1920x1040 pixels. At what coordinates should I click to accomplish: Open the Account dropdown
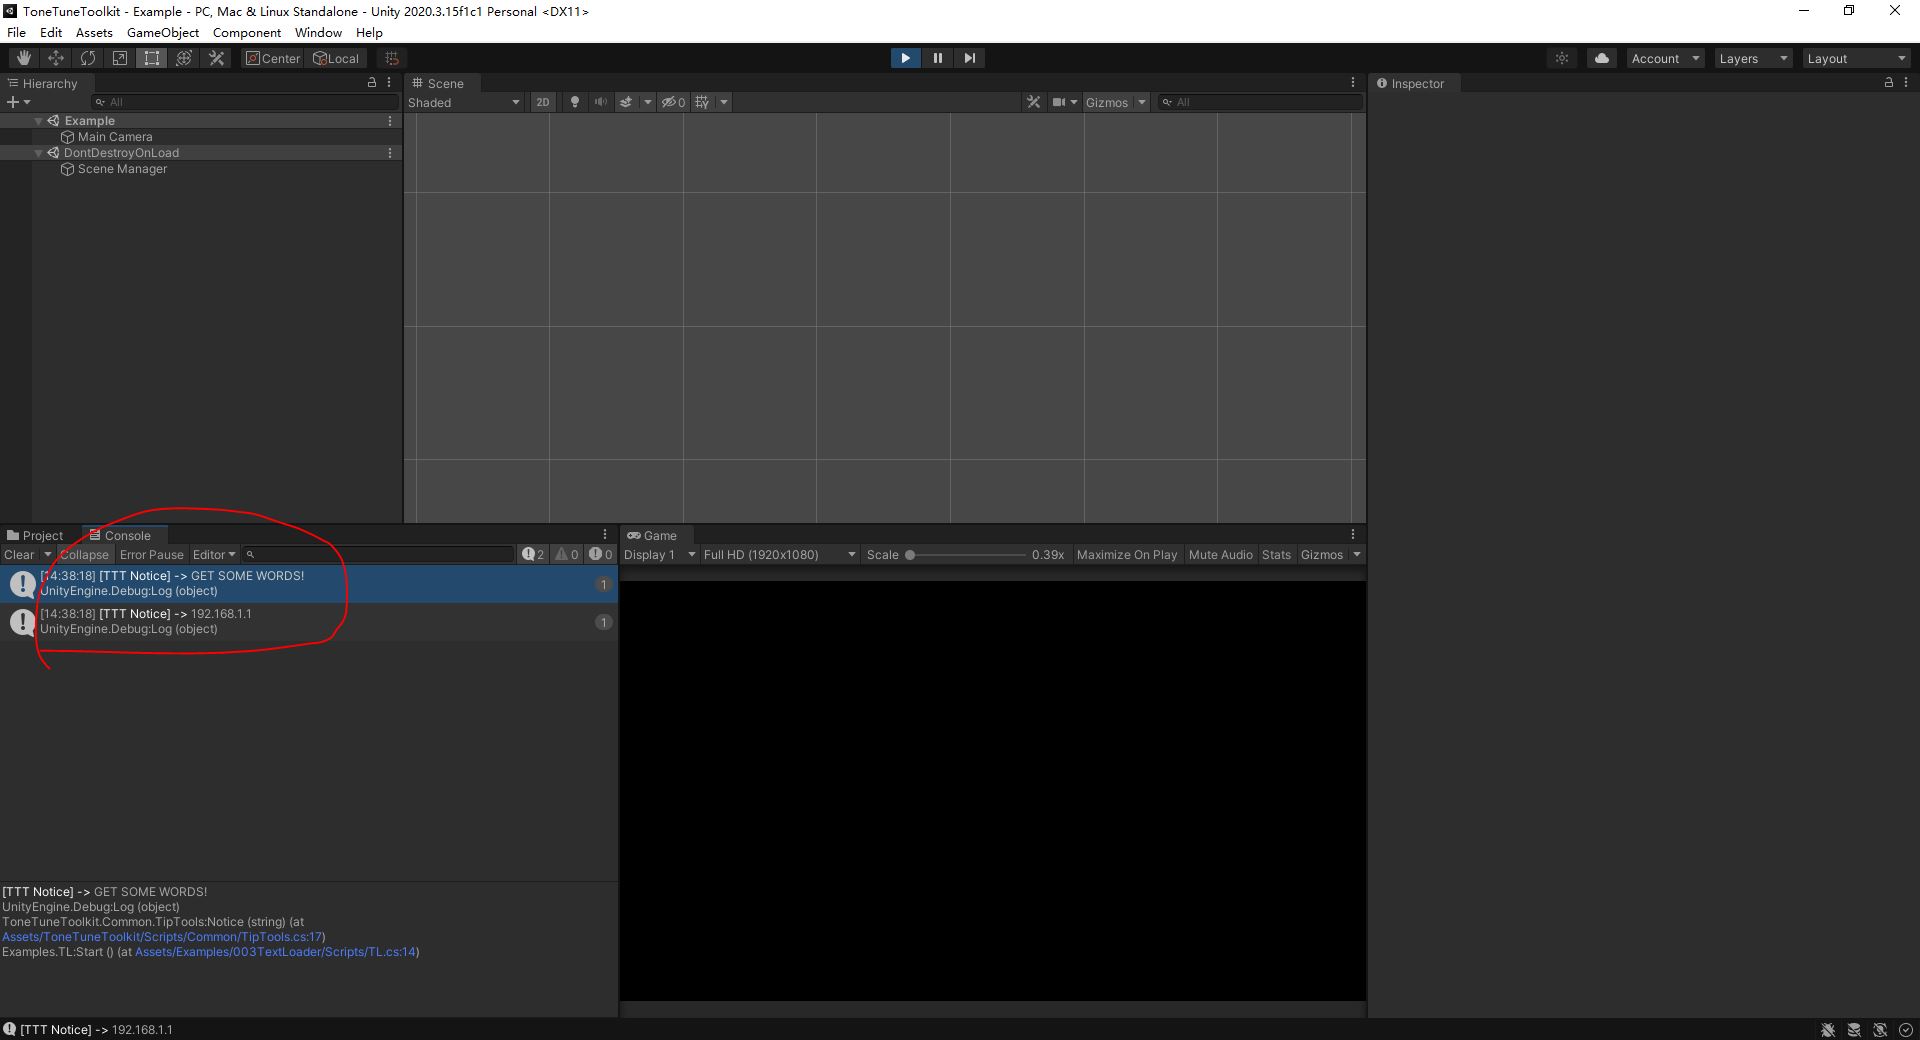coord(1665,58)
